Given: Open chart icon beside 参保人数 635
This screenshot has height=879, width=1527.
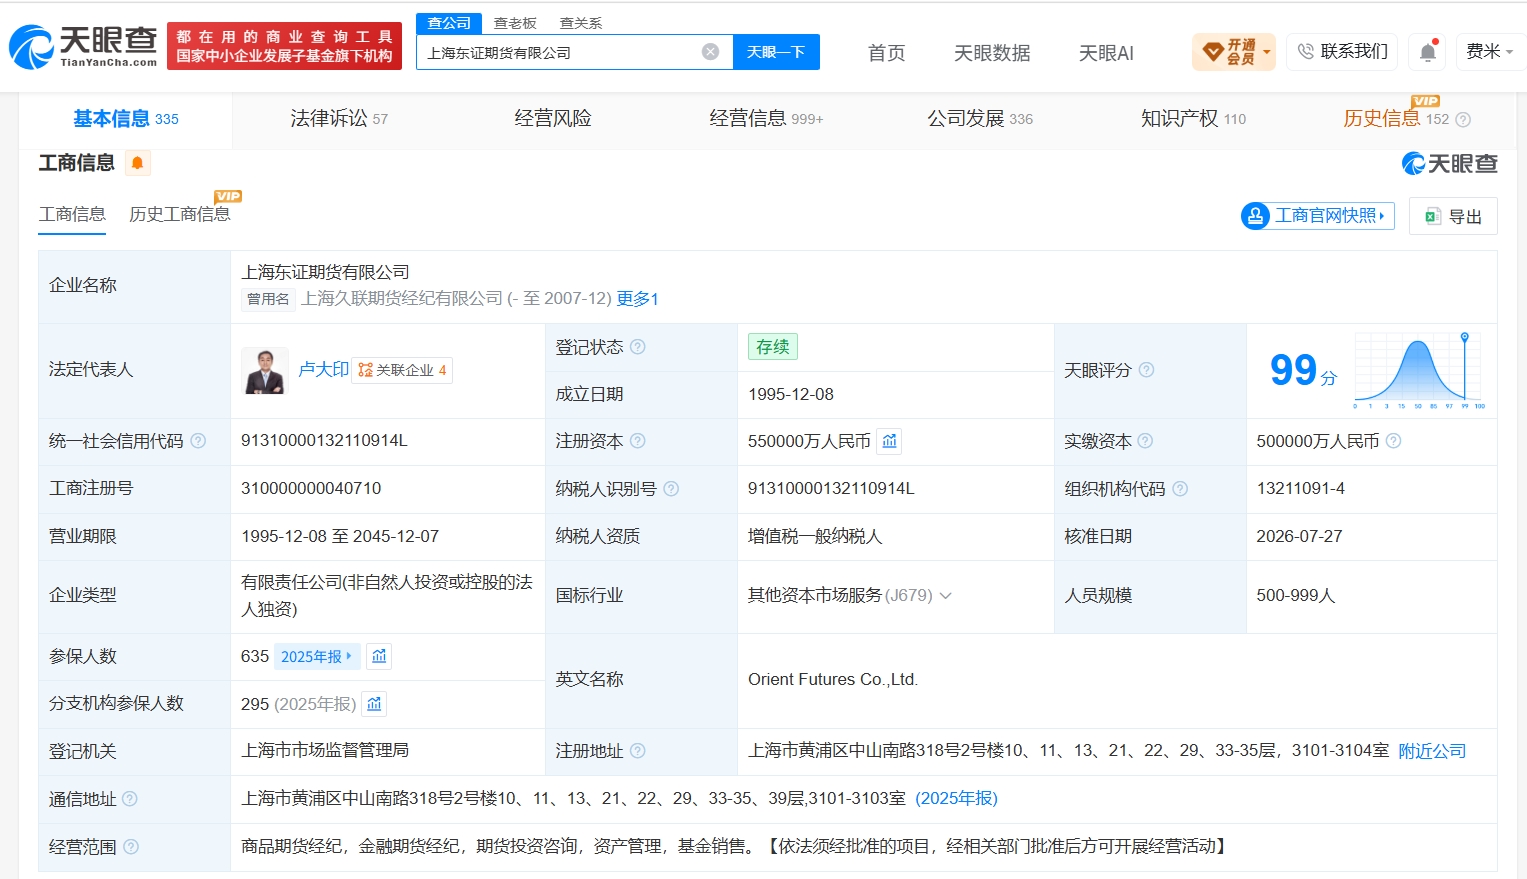Looking at the screenshot, I should (379, 656).
